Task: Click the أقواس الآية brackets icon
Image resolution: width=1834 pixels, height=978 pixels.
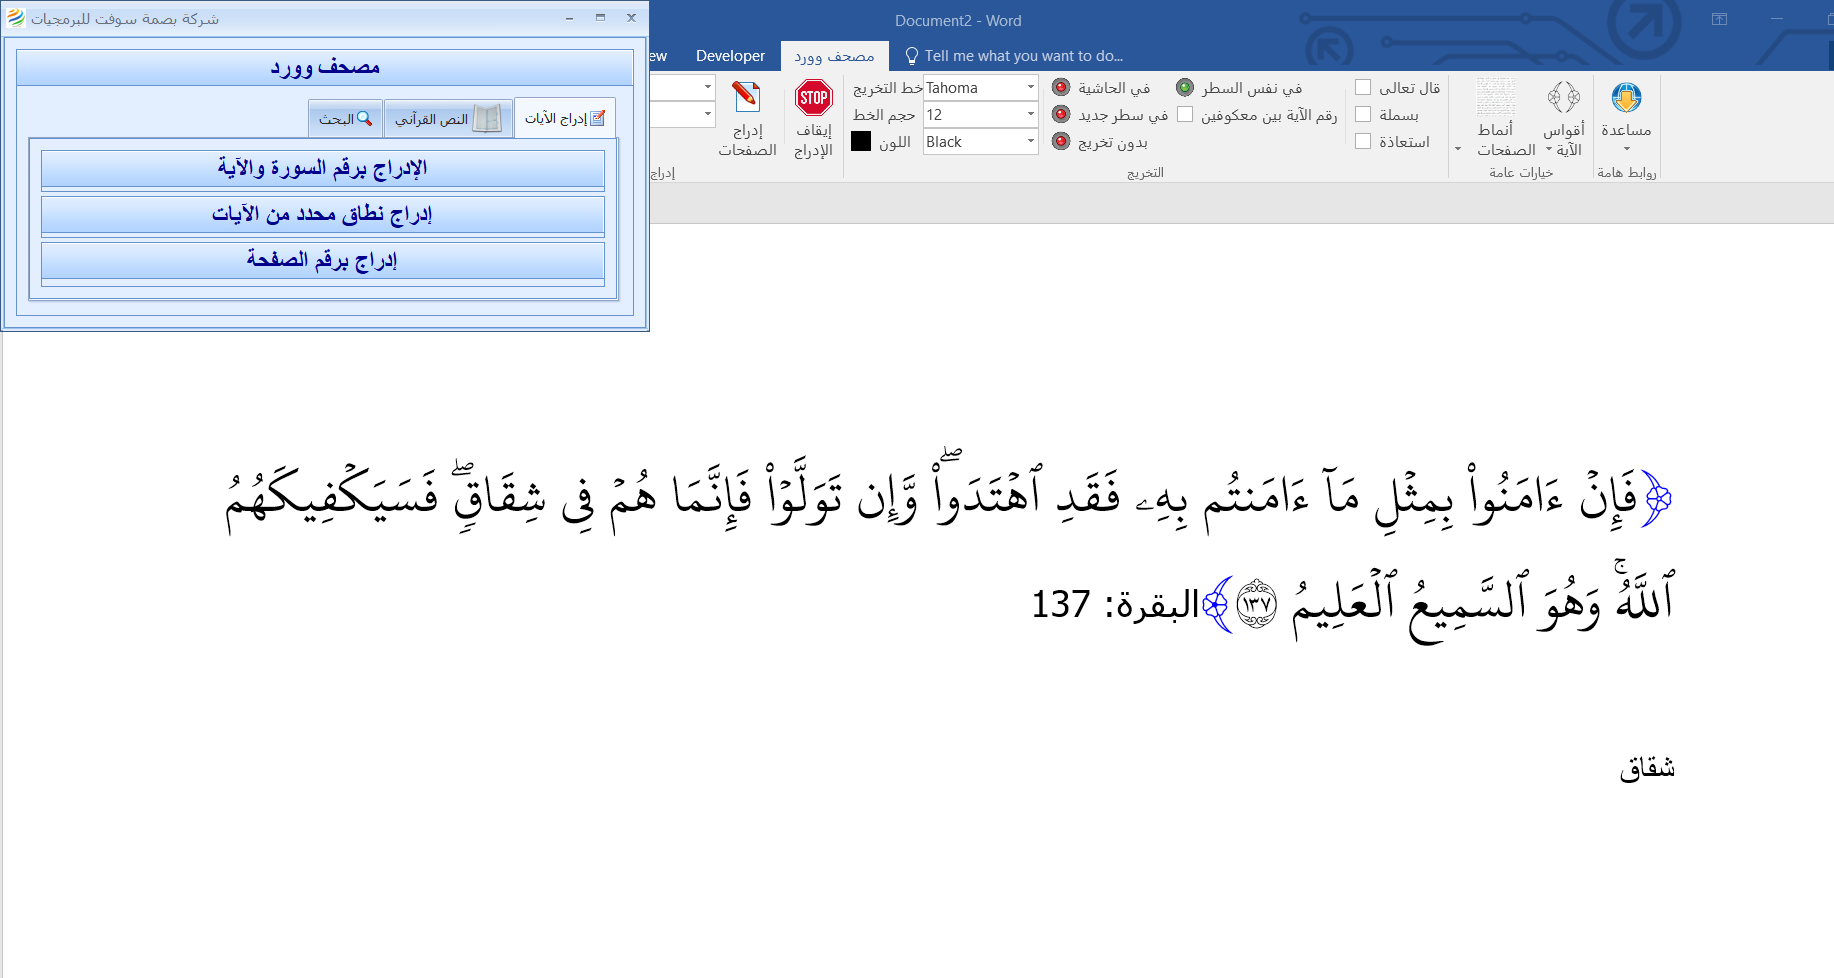Action: (x=1564, y=98)
